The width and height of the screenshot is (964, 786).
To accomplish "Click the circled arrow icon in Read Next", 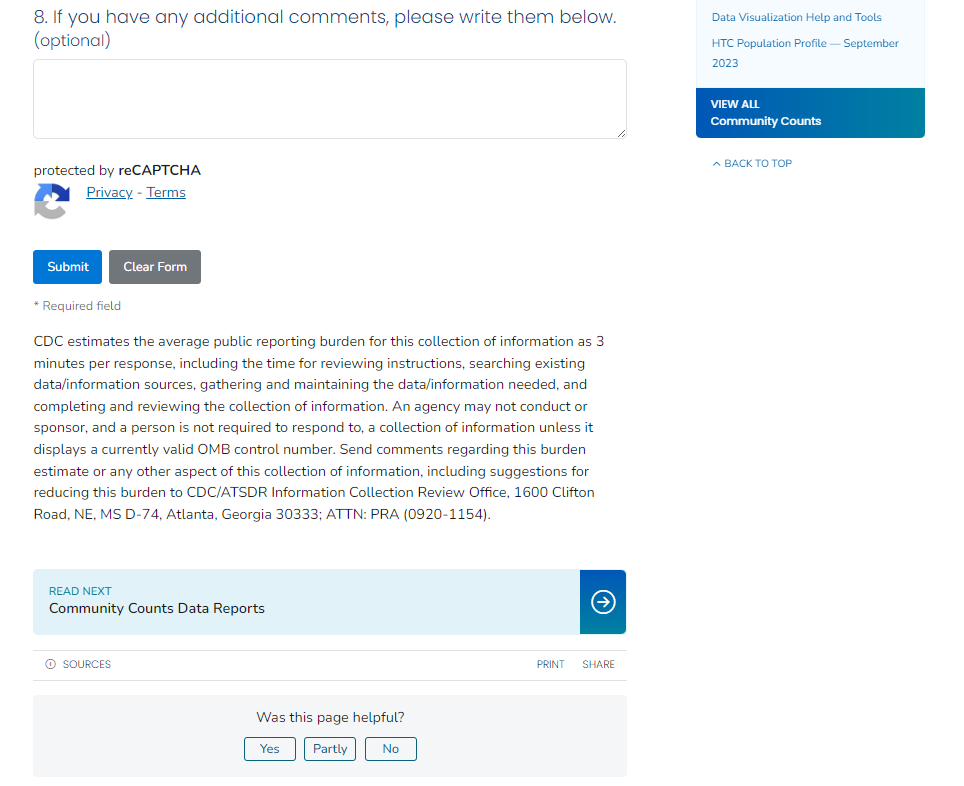I will coord(603,602).
